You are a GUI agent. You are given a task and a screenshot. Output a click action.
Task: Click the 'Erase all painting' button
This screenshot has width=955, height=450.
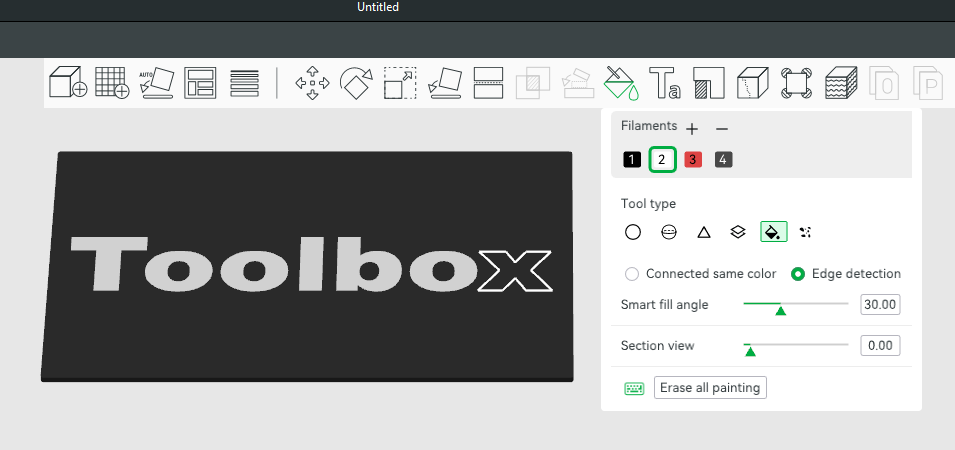710,388
